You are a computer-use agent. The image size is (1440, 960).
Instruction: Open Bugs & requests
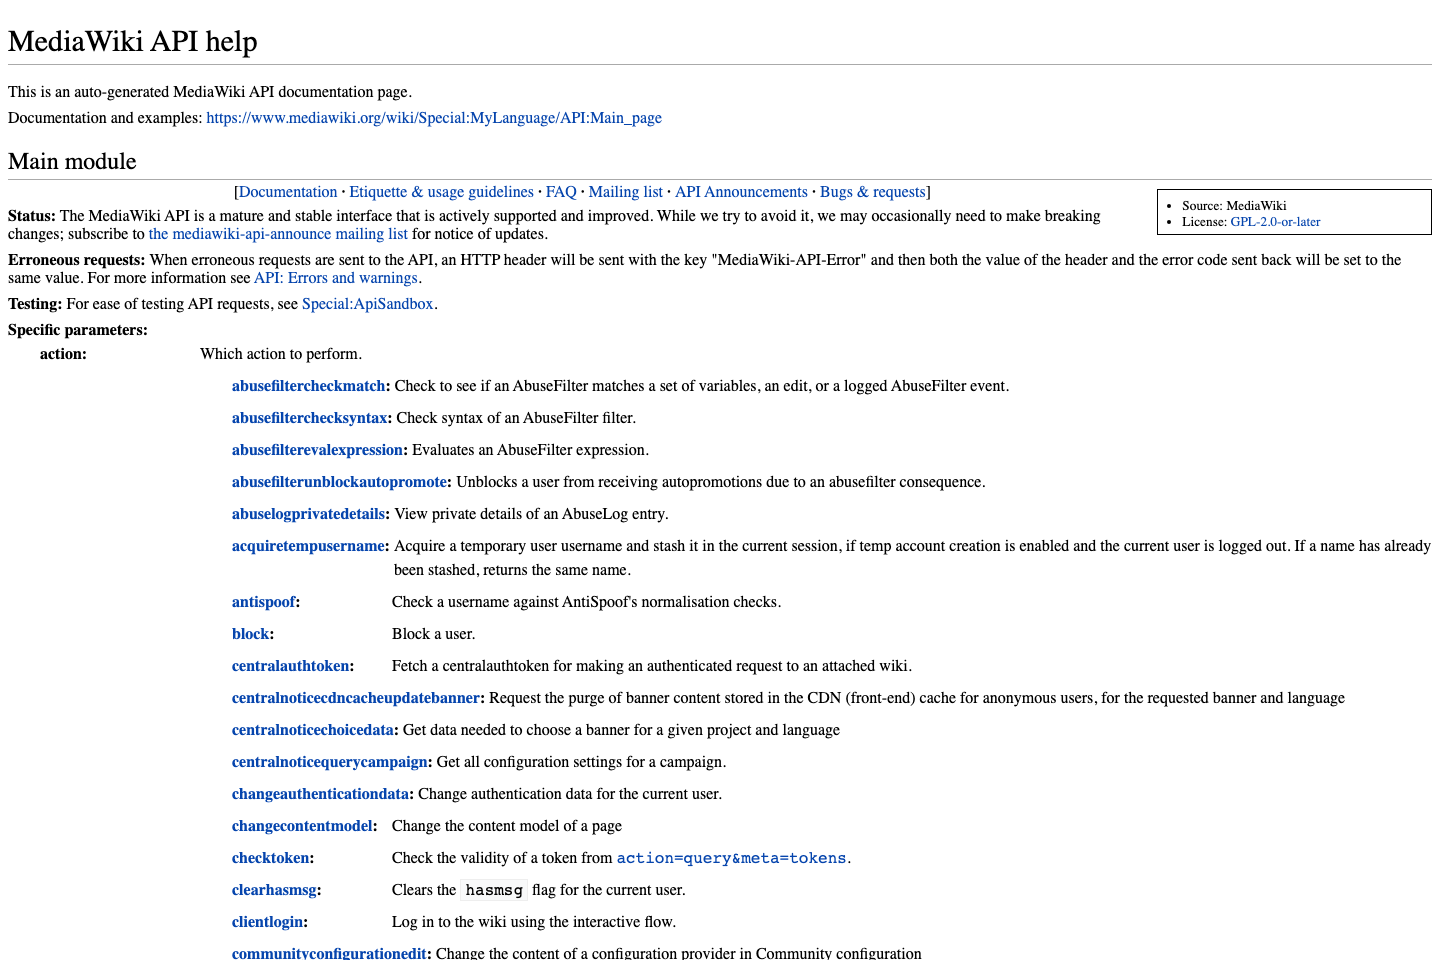point(872,191)
